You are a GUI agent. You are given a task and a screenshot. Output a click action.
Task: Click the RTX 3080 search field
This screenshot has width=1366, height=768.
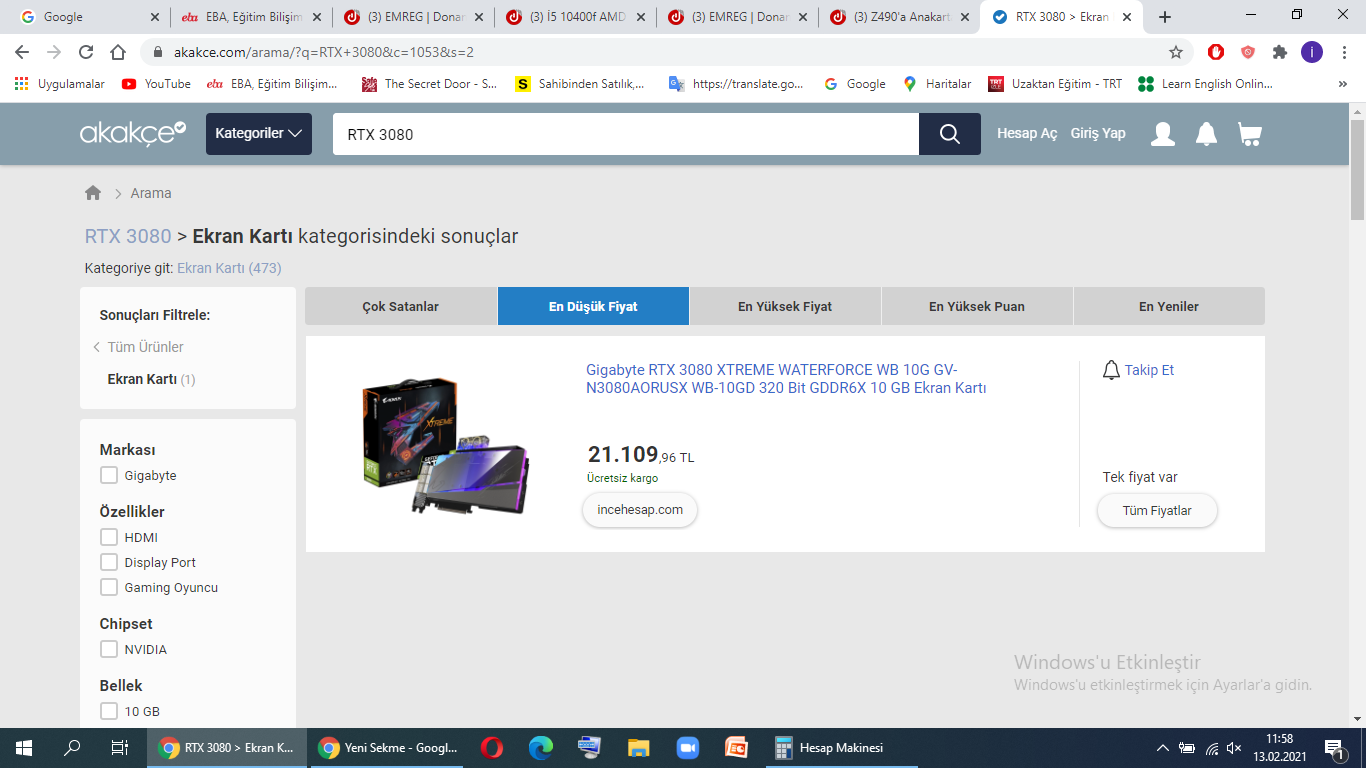[x=626, y=134]
